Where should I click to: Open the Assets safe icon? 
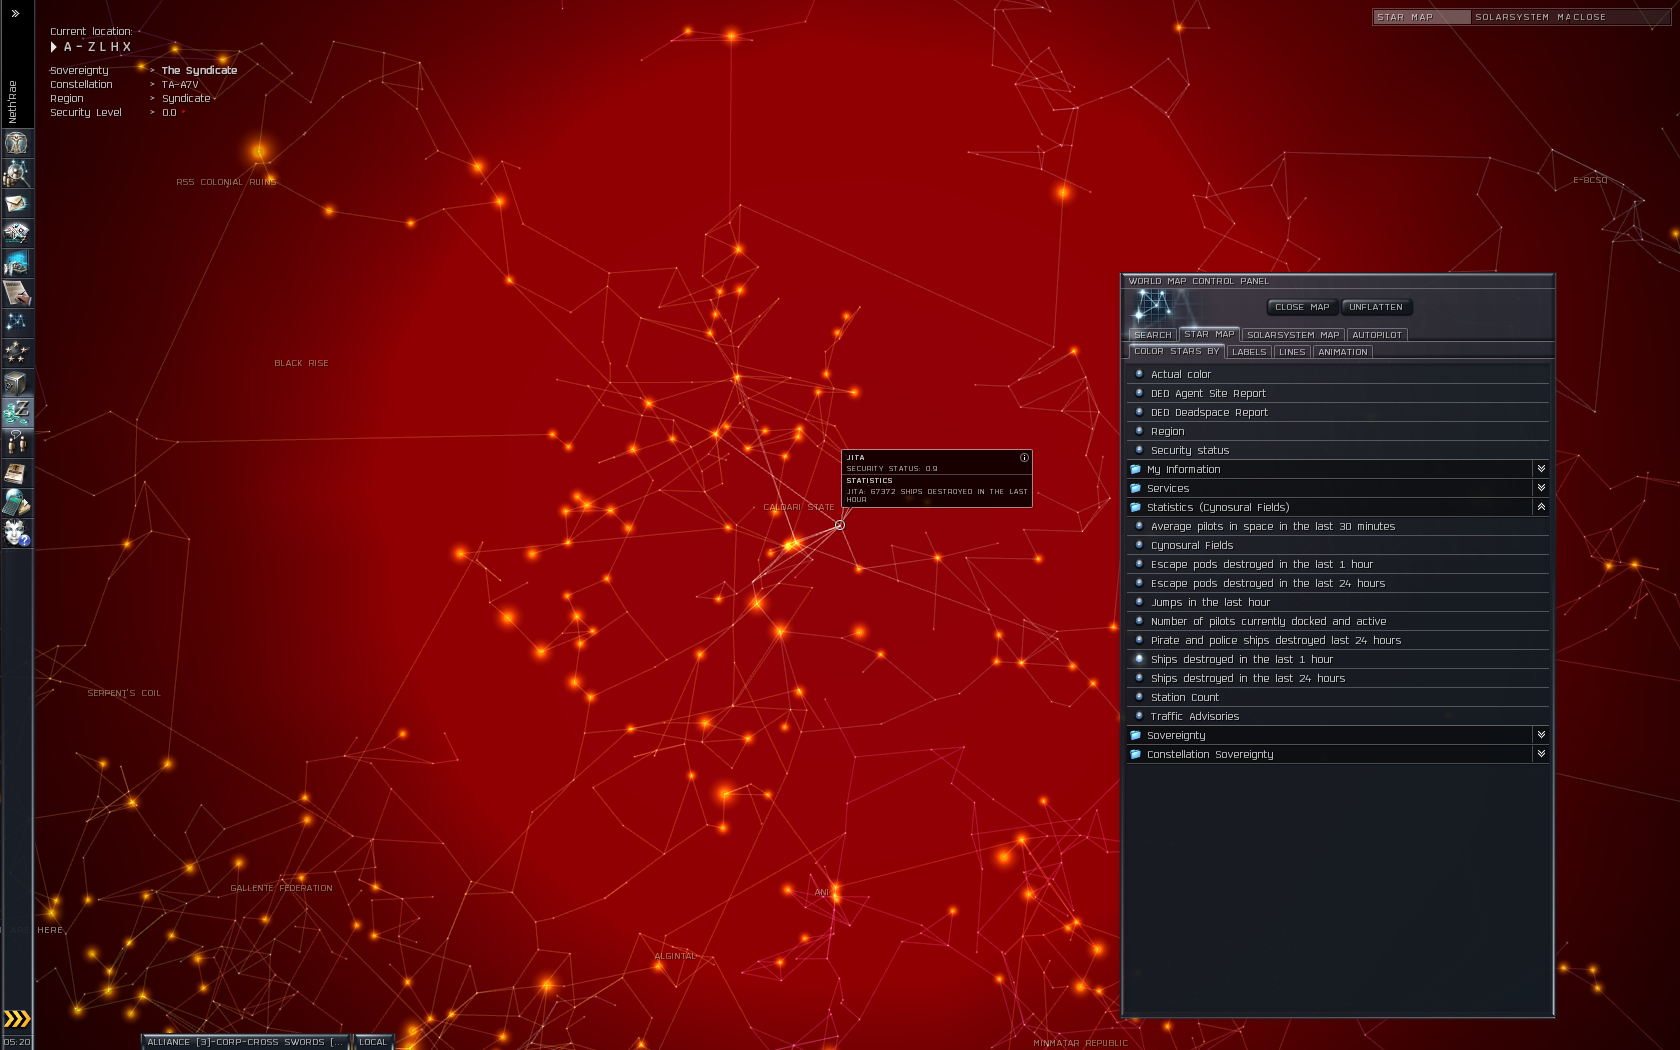(16, 382)
